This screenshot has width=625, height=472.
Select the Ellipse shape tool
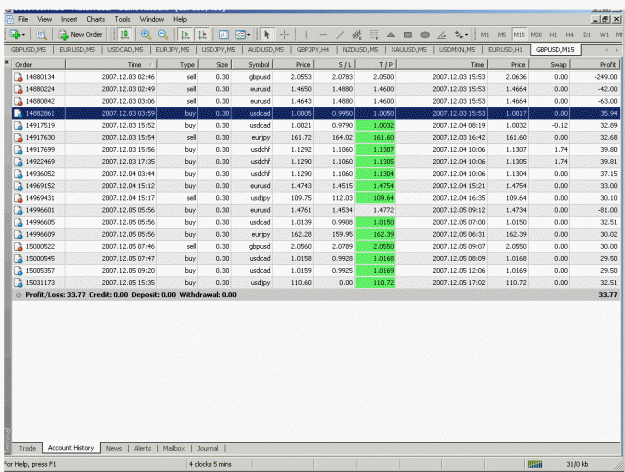(x=425, y=35)
